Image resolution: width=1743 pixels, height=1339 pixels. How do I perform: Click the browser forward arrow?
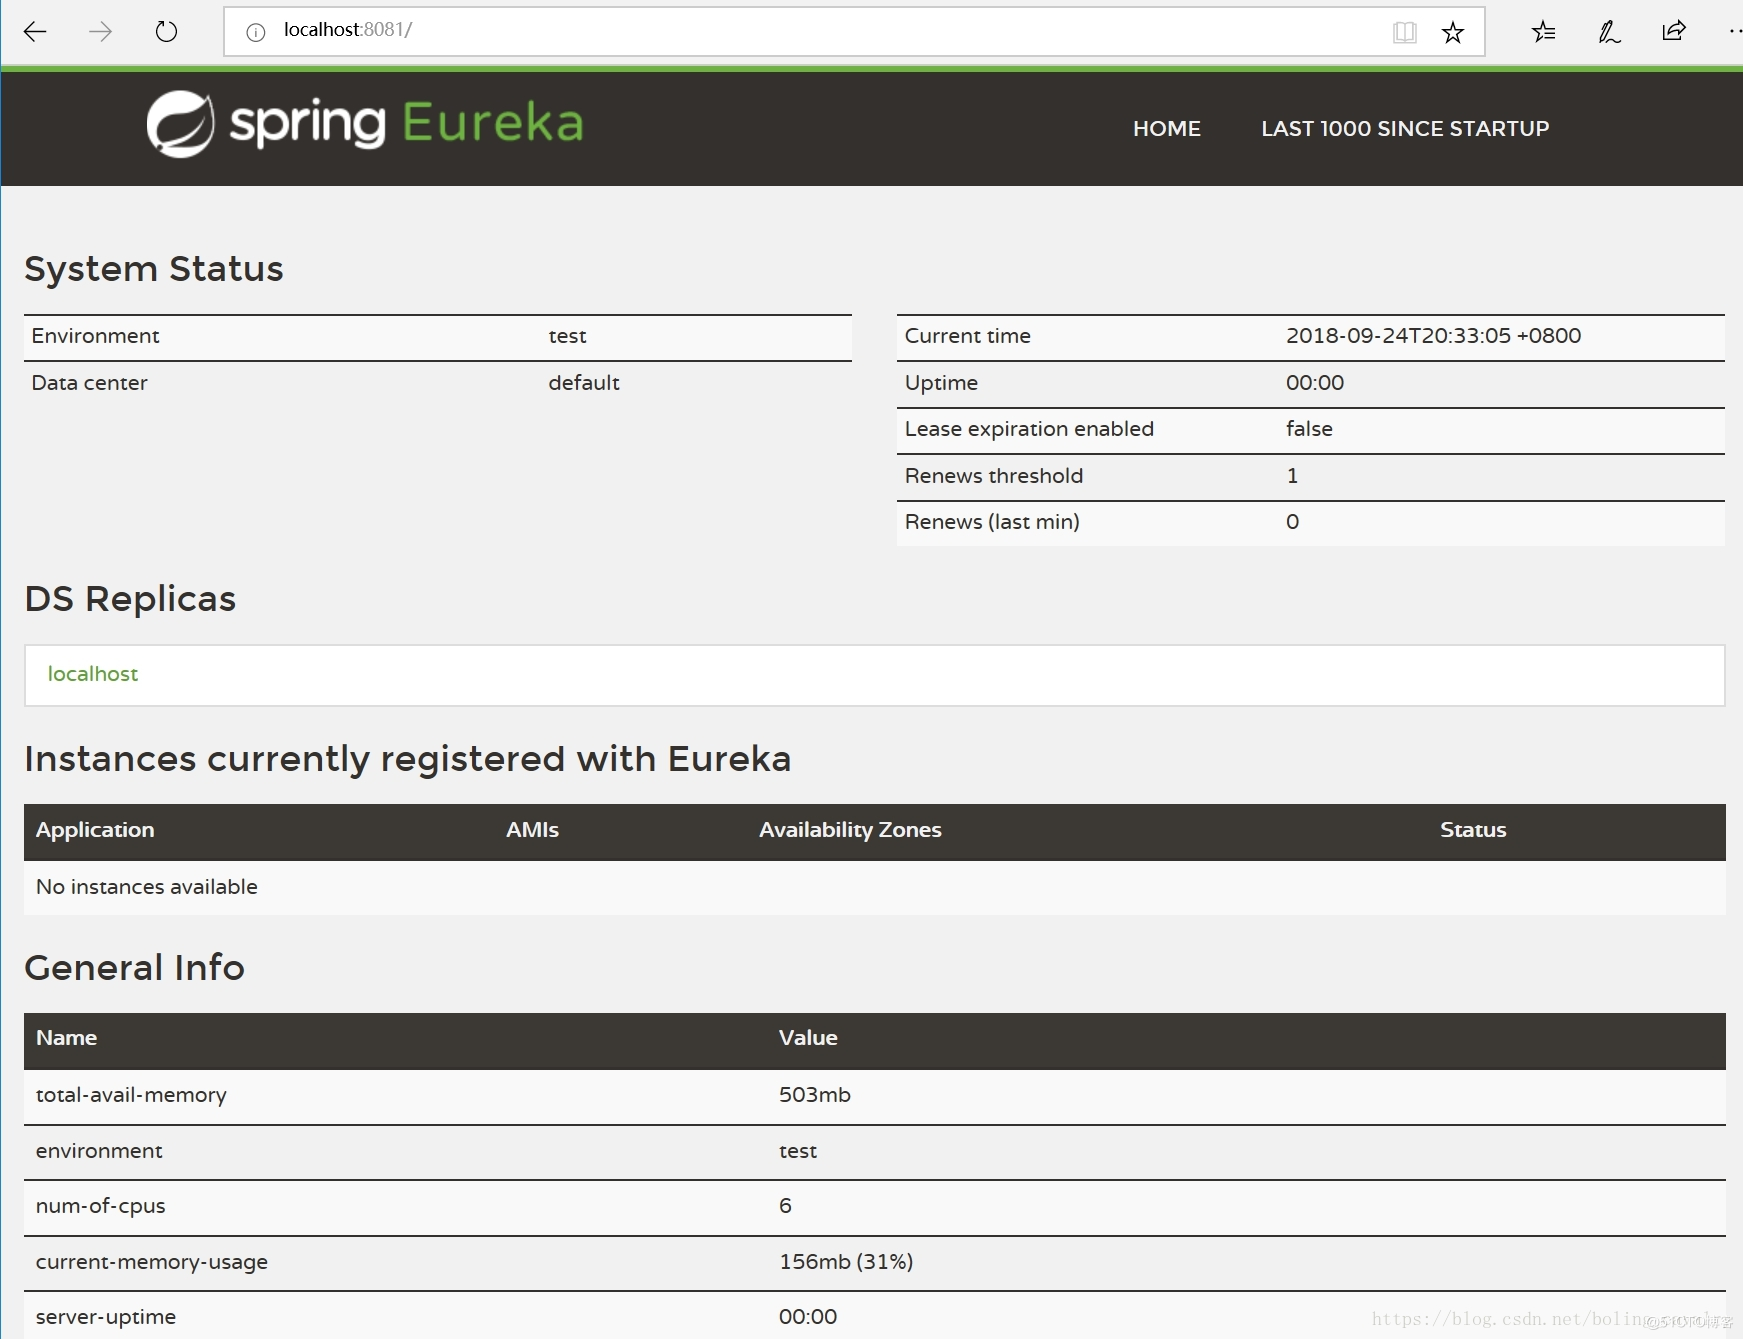coord(100,32)
